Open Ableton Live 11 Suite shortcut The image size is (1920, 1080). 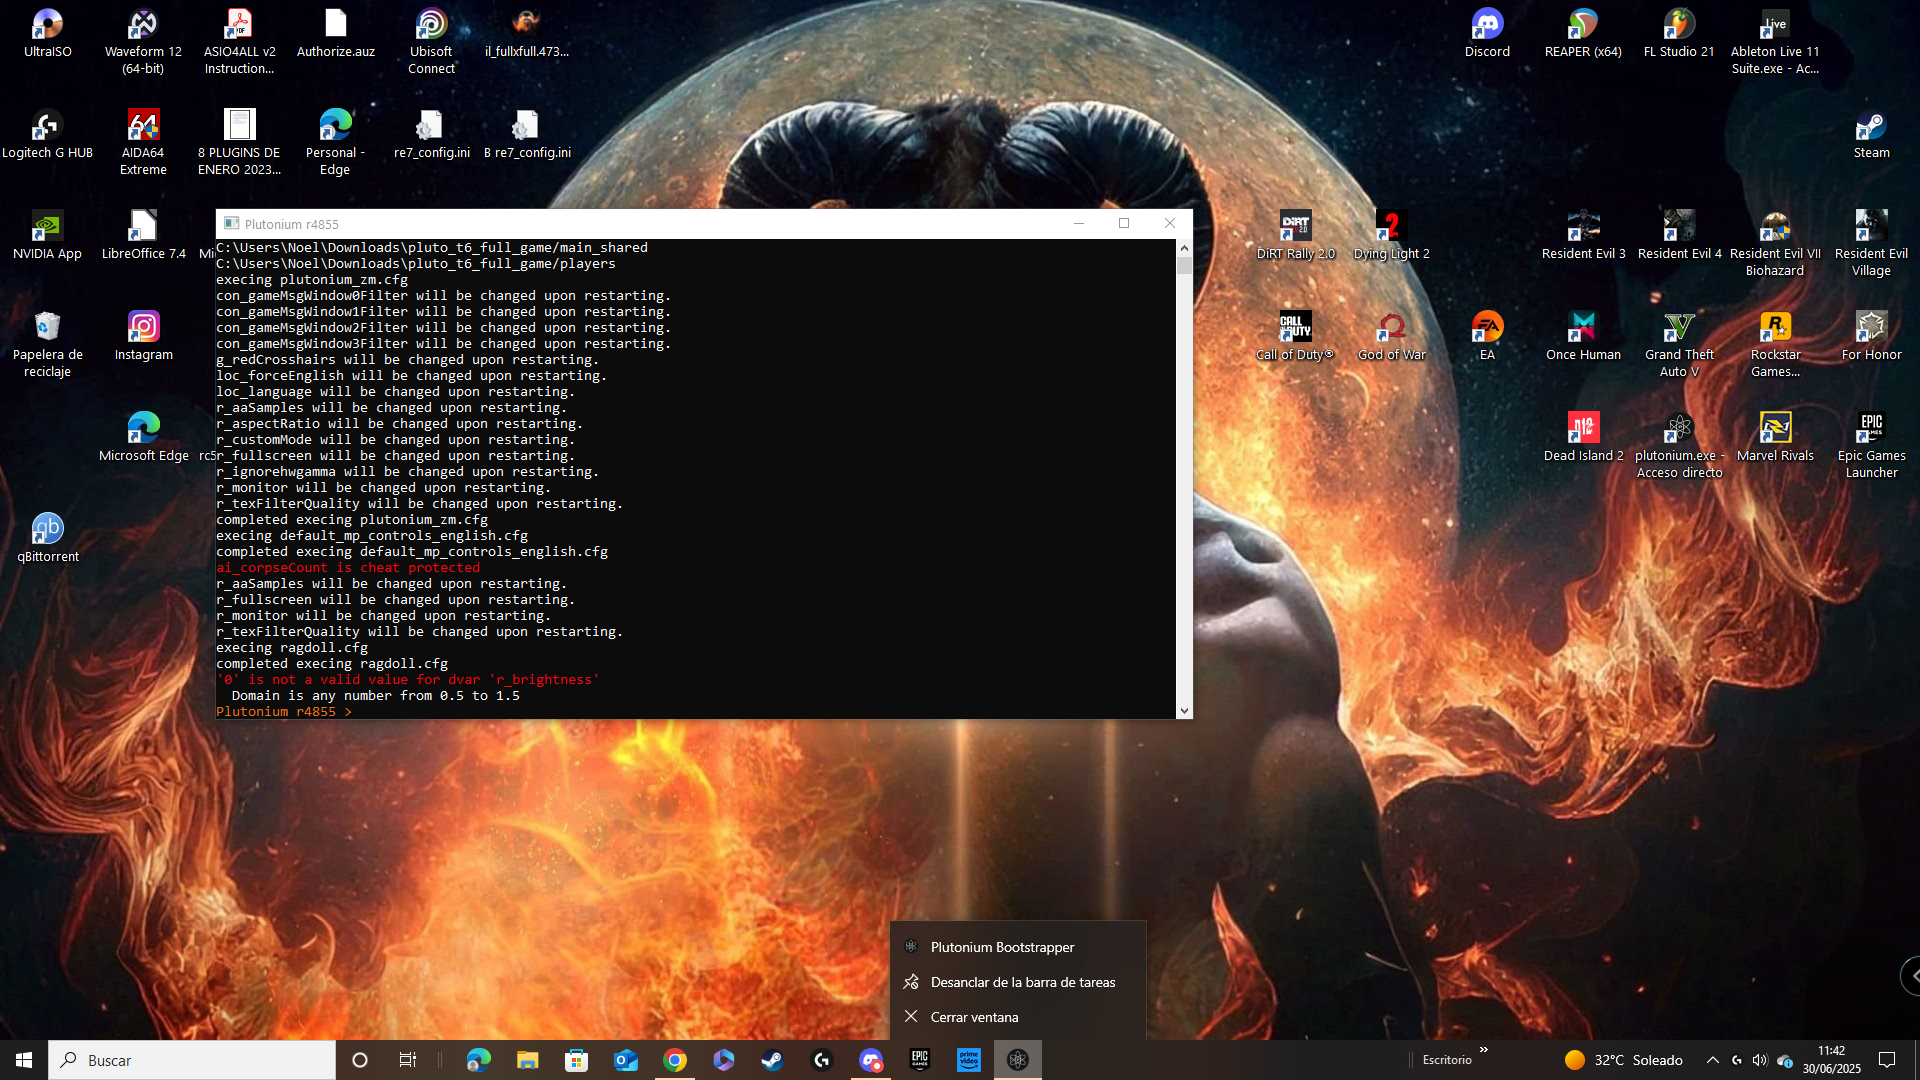[1775, 42]
